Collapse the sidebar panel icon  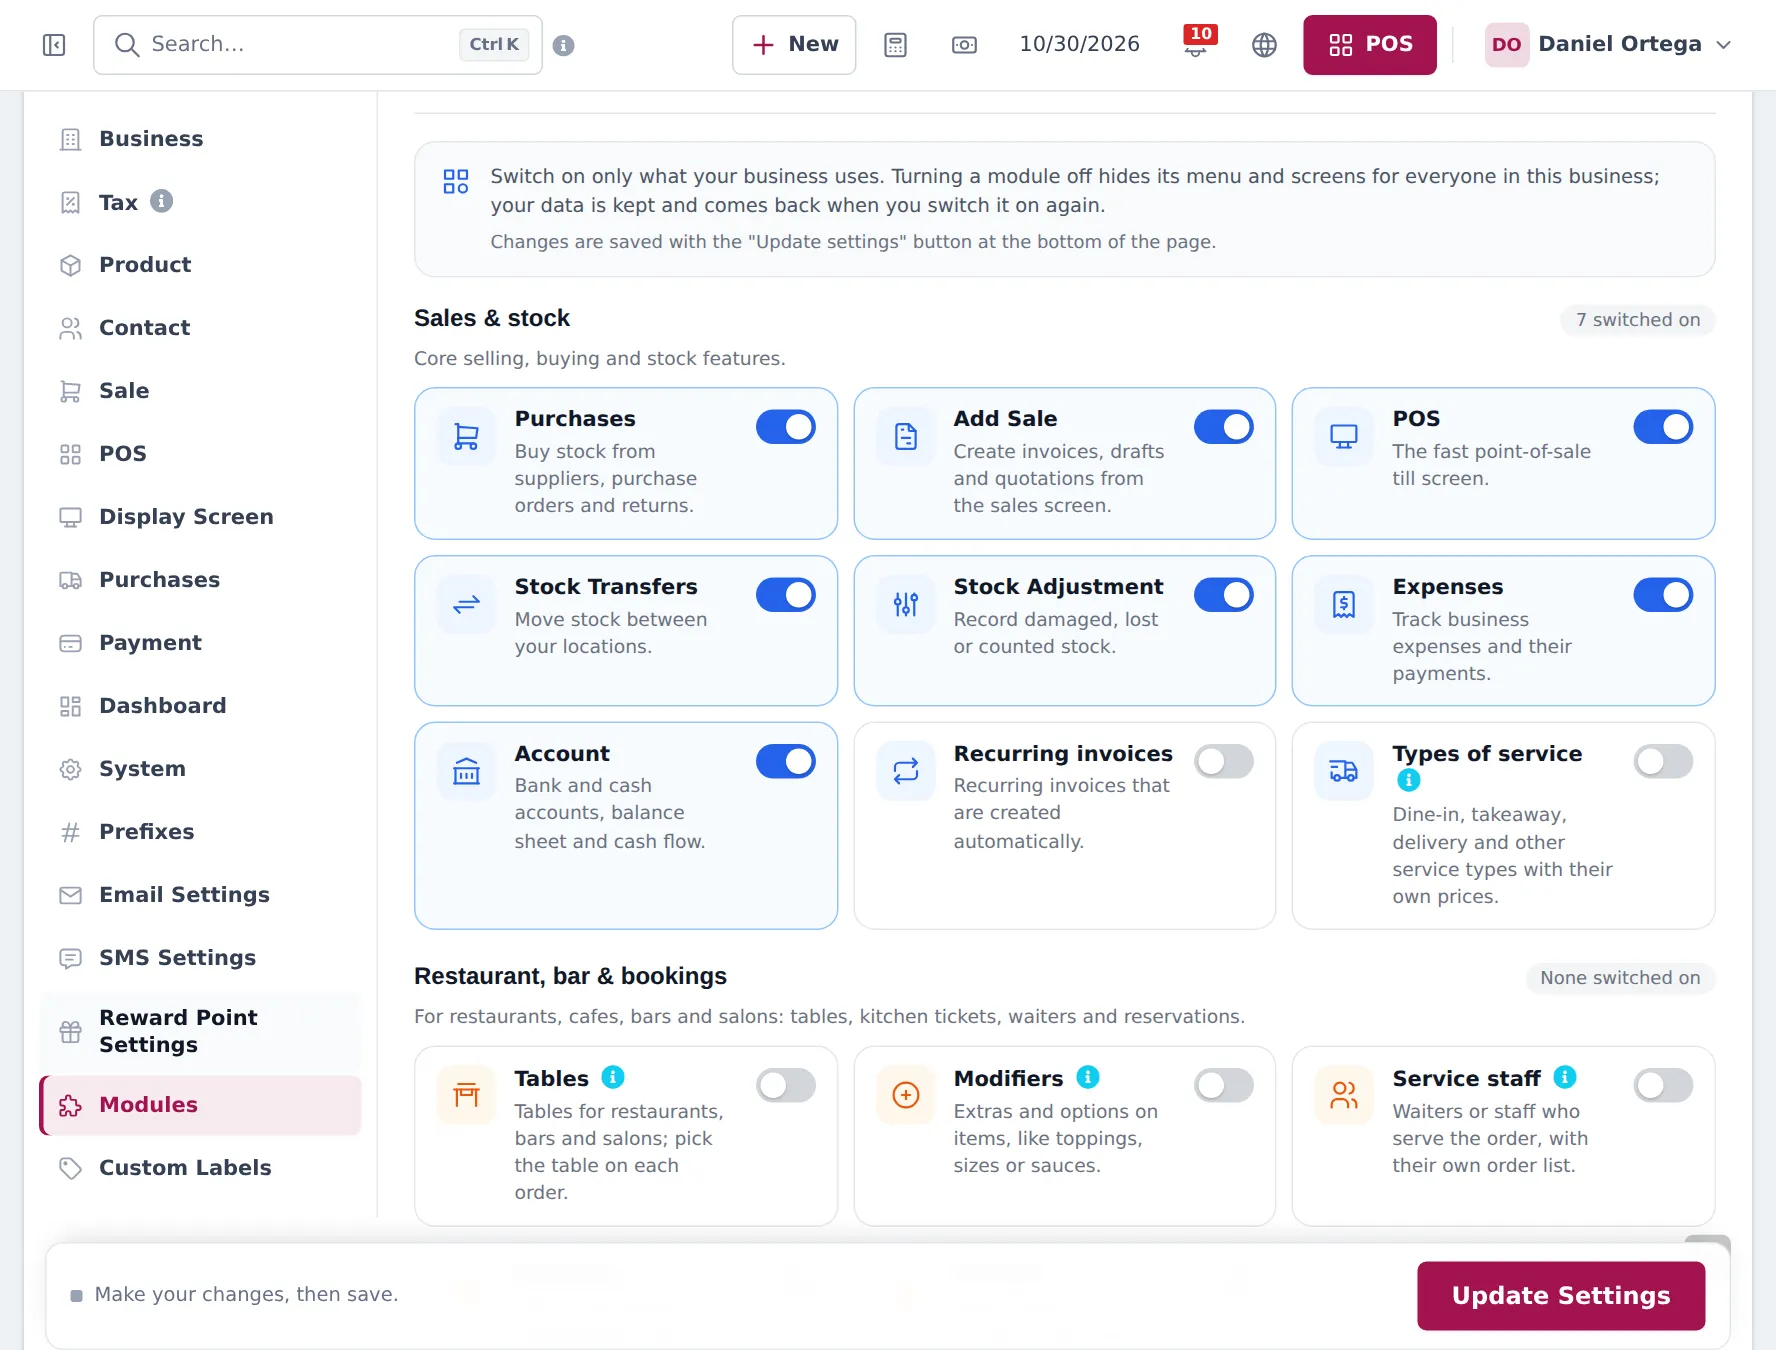click(54, 45)
